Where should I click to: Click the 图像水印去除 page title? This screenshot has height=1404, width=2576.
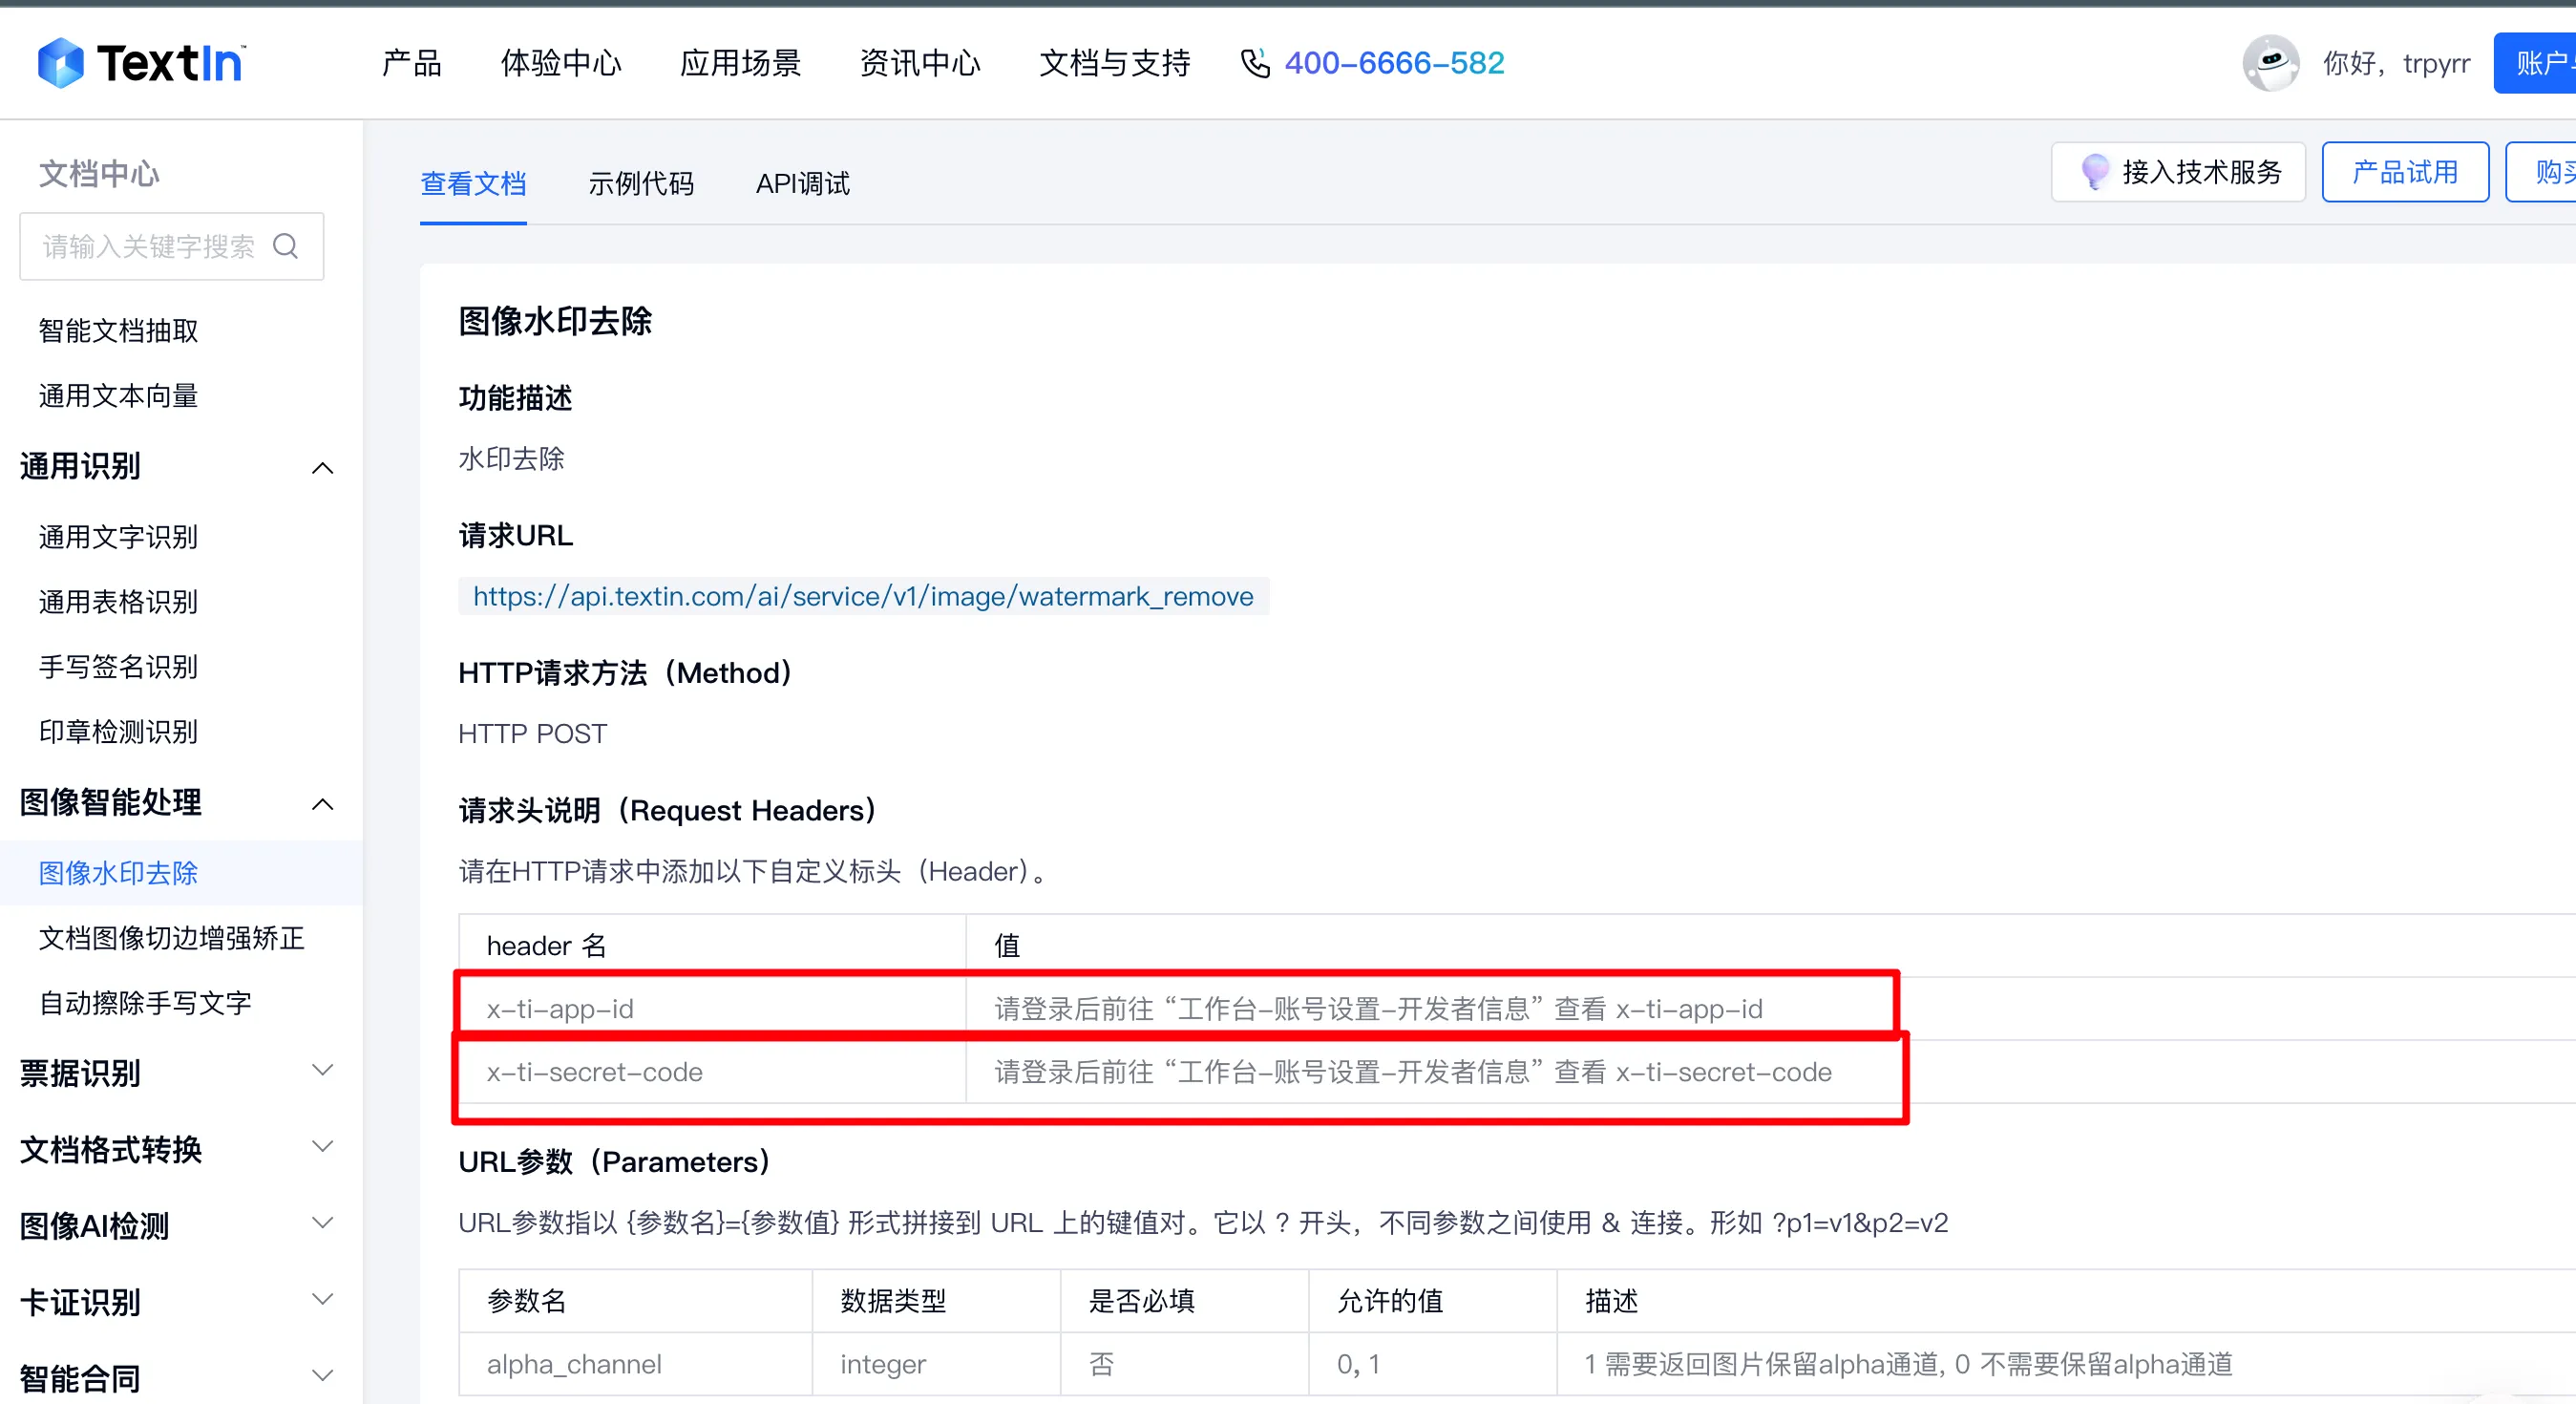[555, 321]
